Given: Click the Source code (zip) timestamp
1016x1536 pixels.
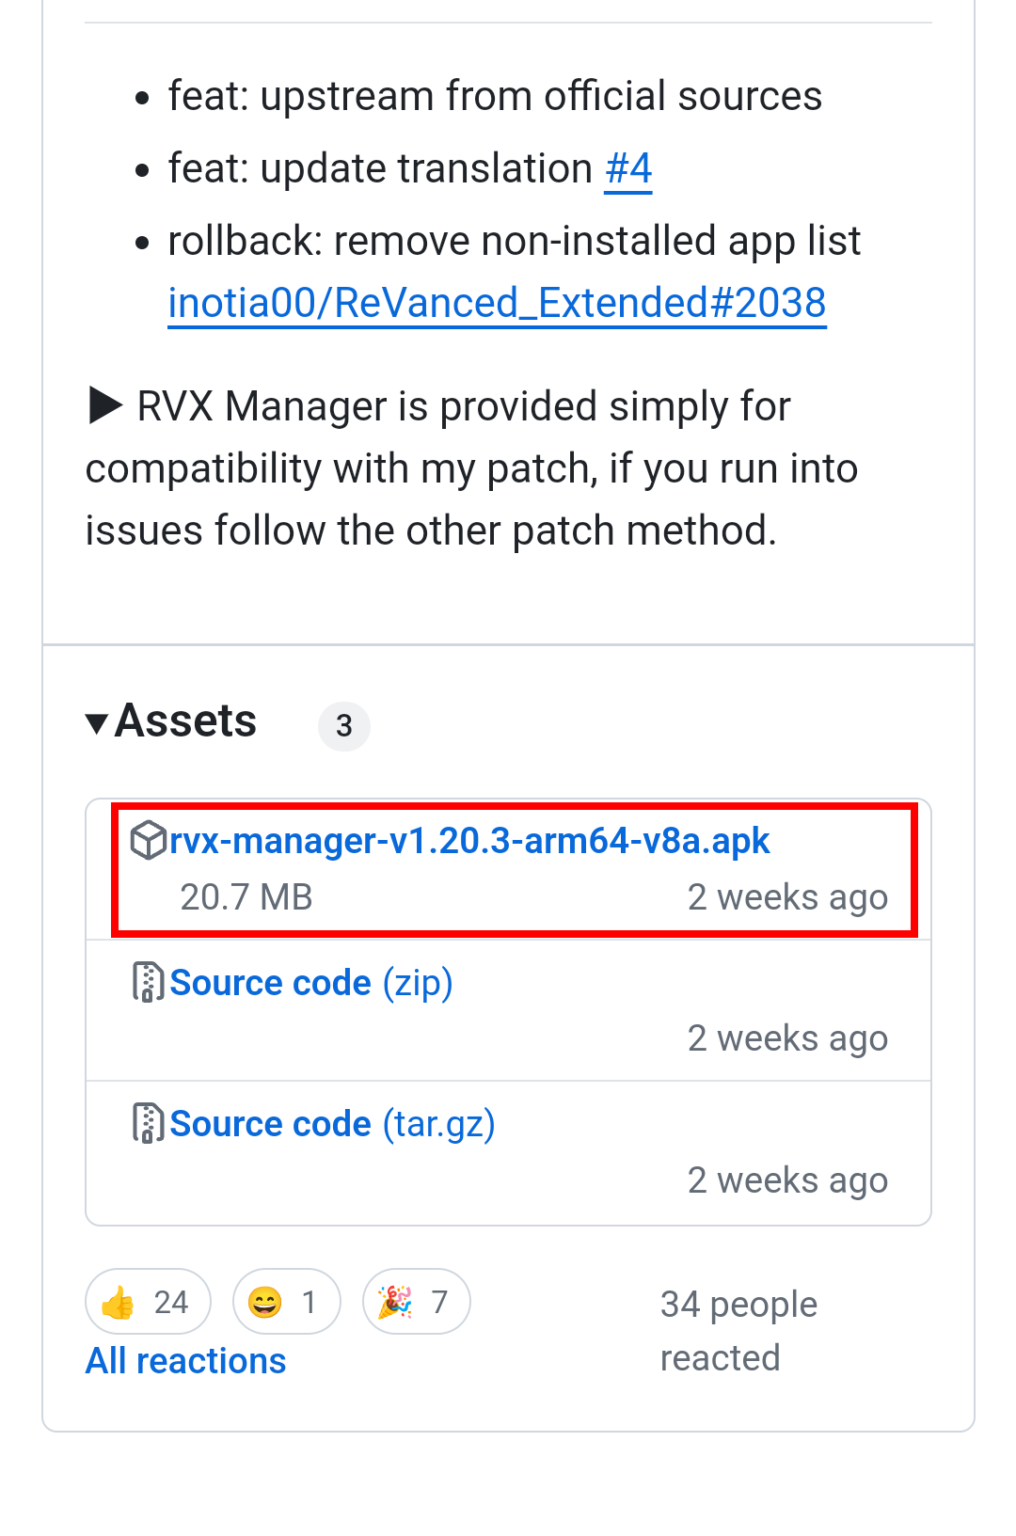Looking at the screenshot, I should pos(787,1038).
